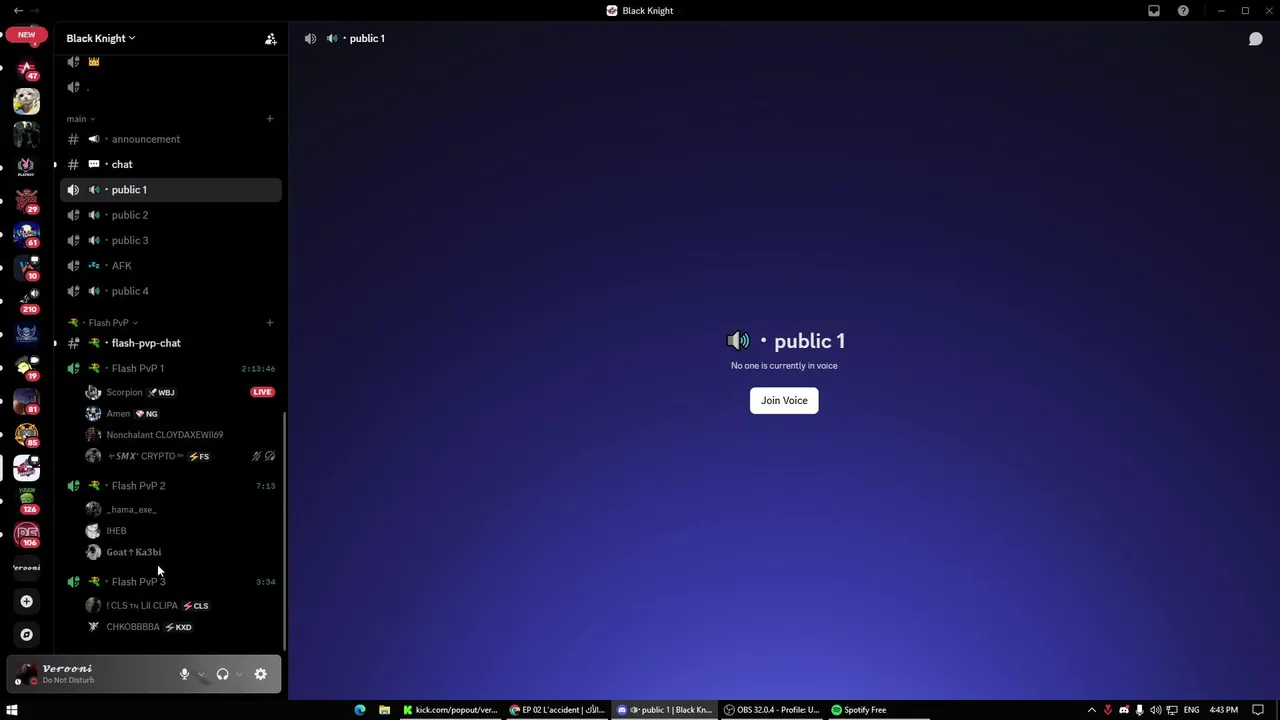Open the cat avatar server
This screenshot has width=1280, height=720.
(27, 101)
